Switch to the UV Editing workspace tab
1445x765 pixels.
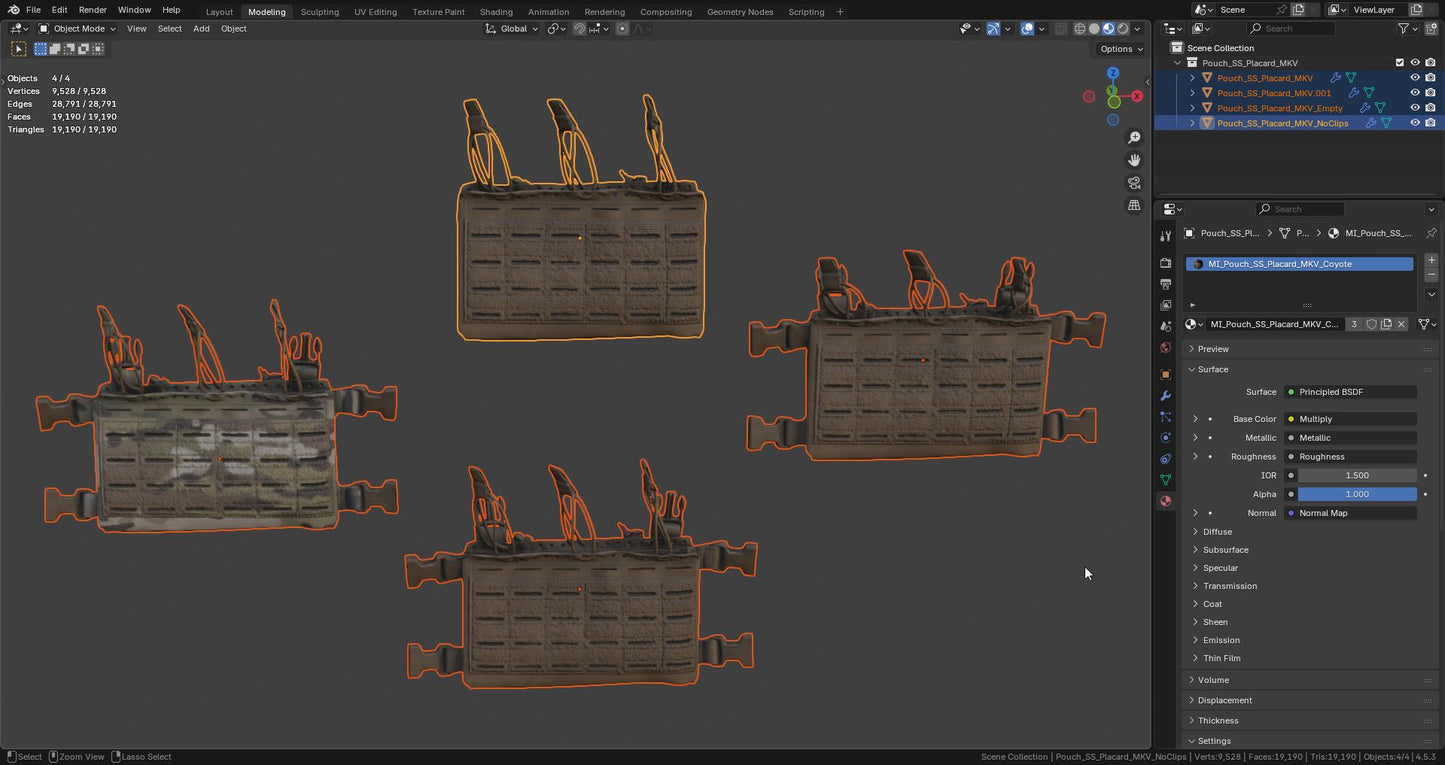pyautogui.click(x=375, y=12)
